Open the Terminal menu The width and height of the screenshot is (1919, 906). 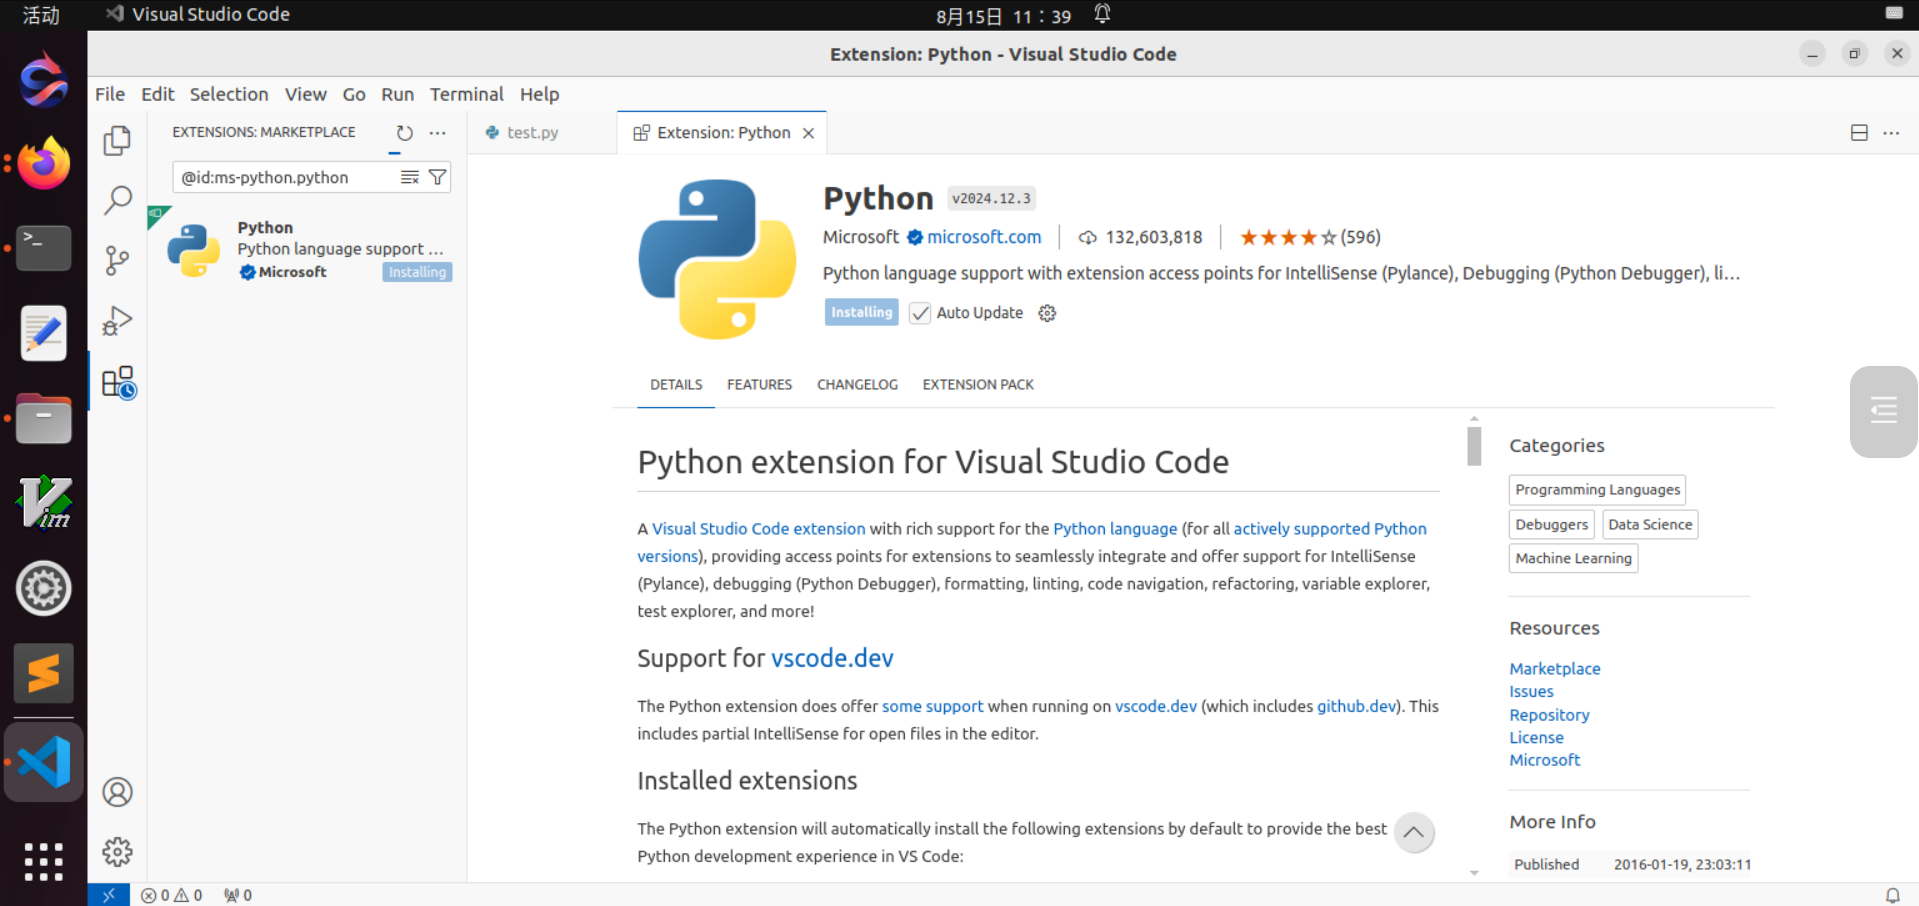(466, 94)
